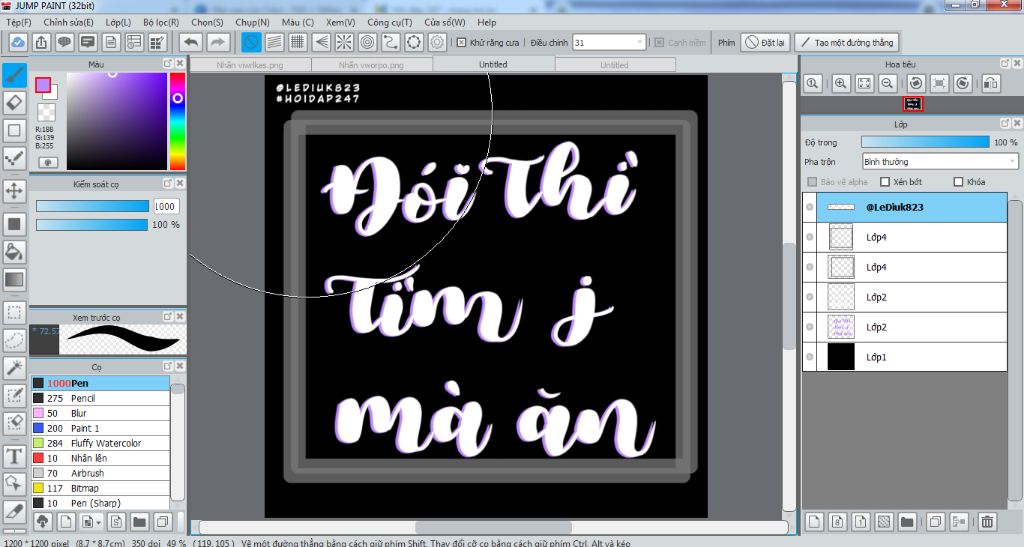The height and width of the screenshot is (547, 1024).
Task: Open the Điều chỉnh value dropdown
Action: (639, 42)
